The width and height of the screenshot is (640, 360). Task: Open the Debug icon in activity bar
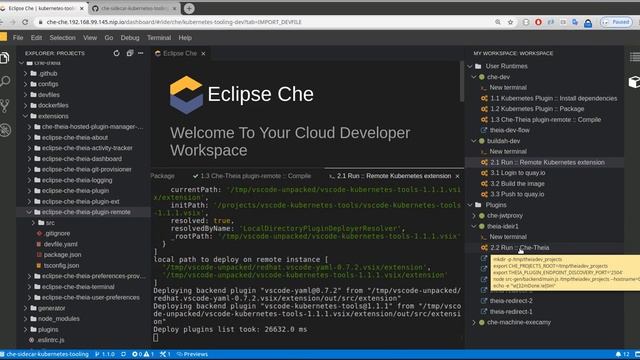5,130
